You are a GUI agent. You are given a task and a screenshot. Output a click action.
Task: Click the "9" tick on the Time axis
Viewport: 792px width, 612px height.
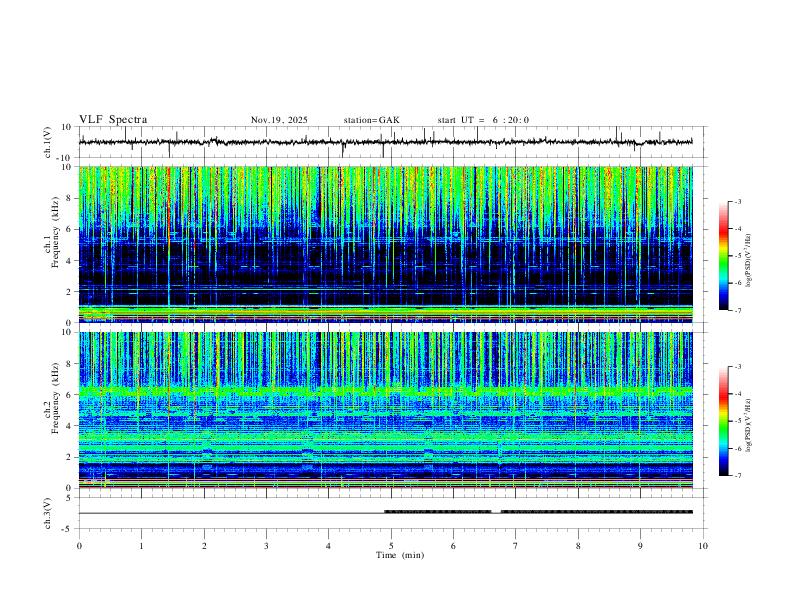point(640,546)
